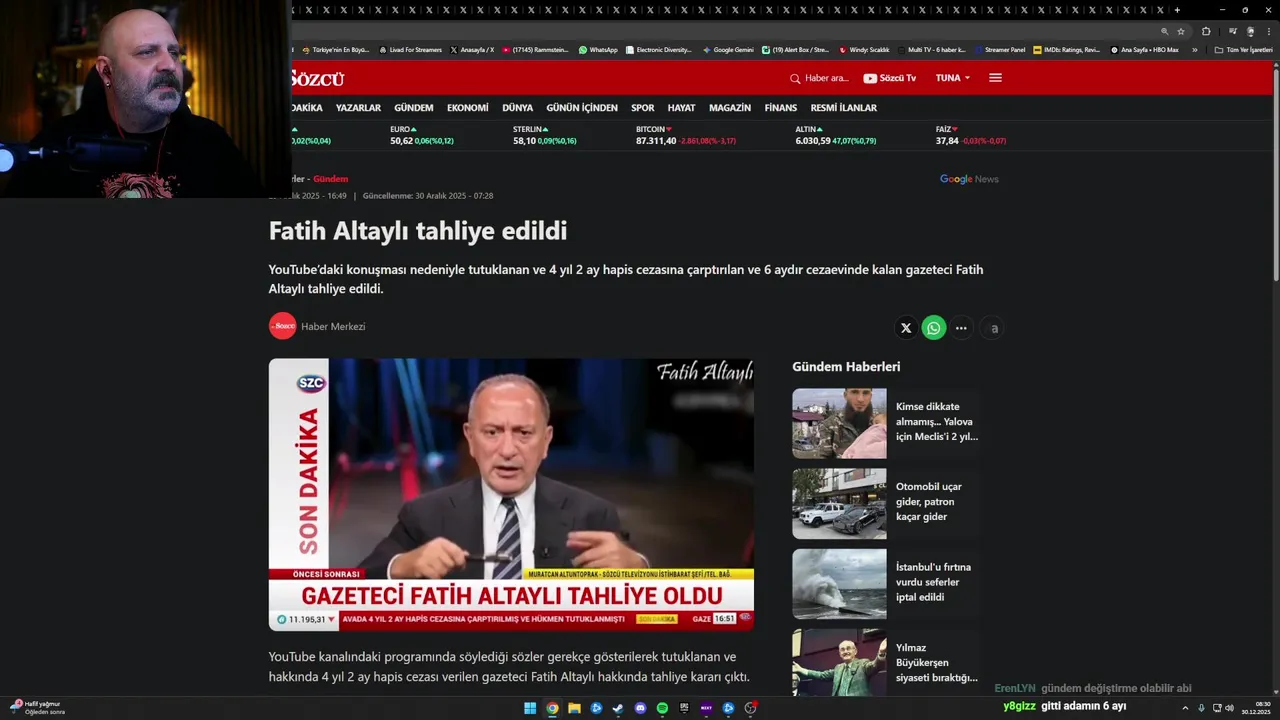Open volume control in system tray
The image size is (1280, 720).
click(x=1229, y=708)
